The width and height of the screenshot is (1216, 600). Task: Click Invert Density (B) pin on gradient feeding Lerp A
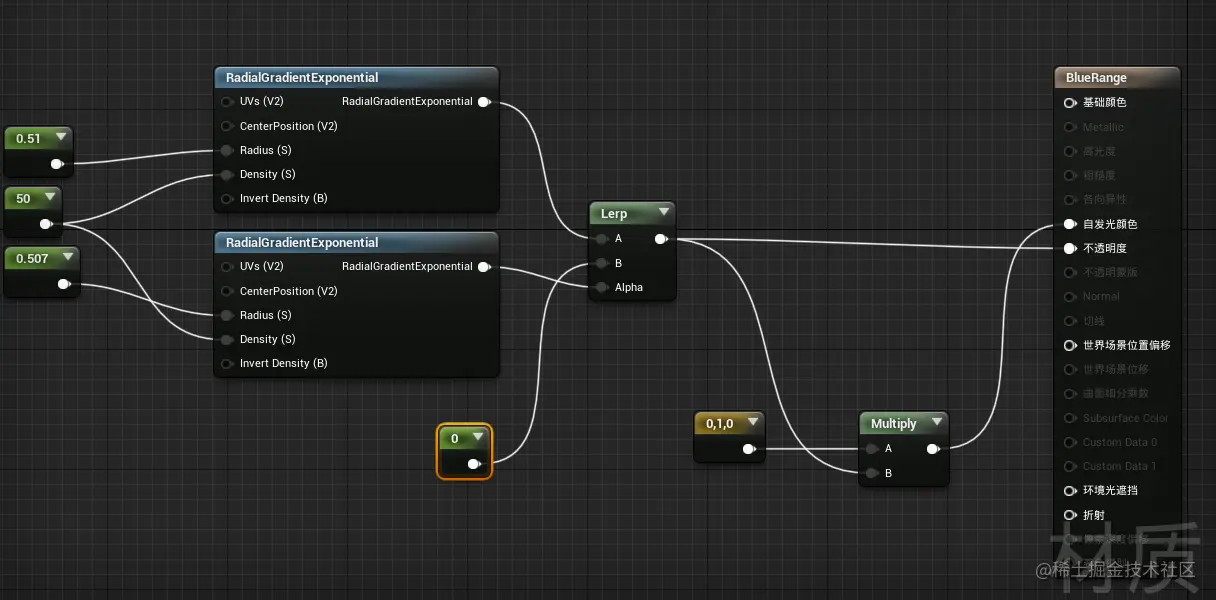point(227,198)
